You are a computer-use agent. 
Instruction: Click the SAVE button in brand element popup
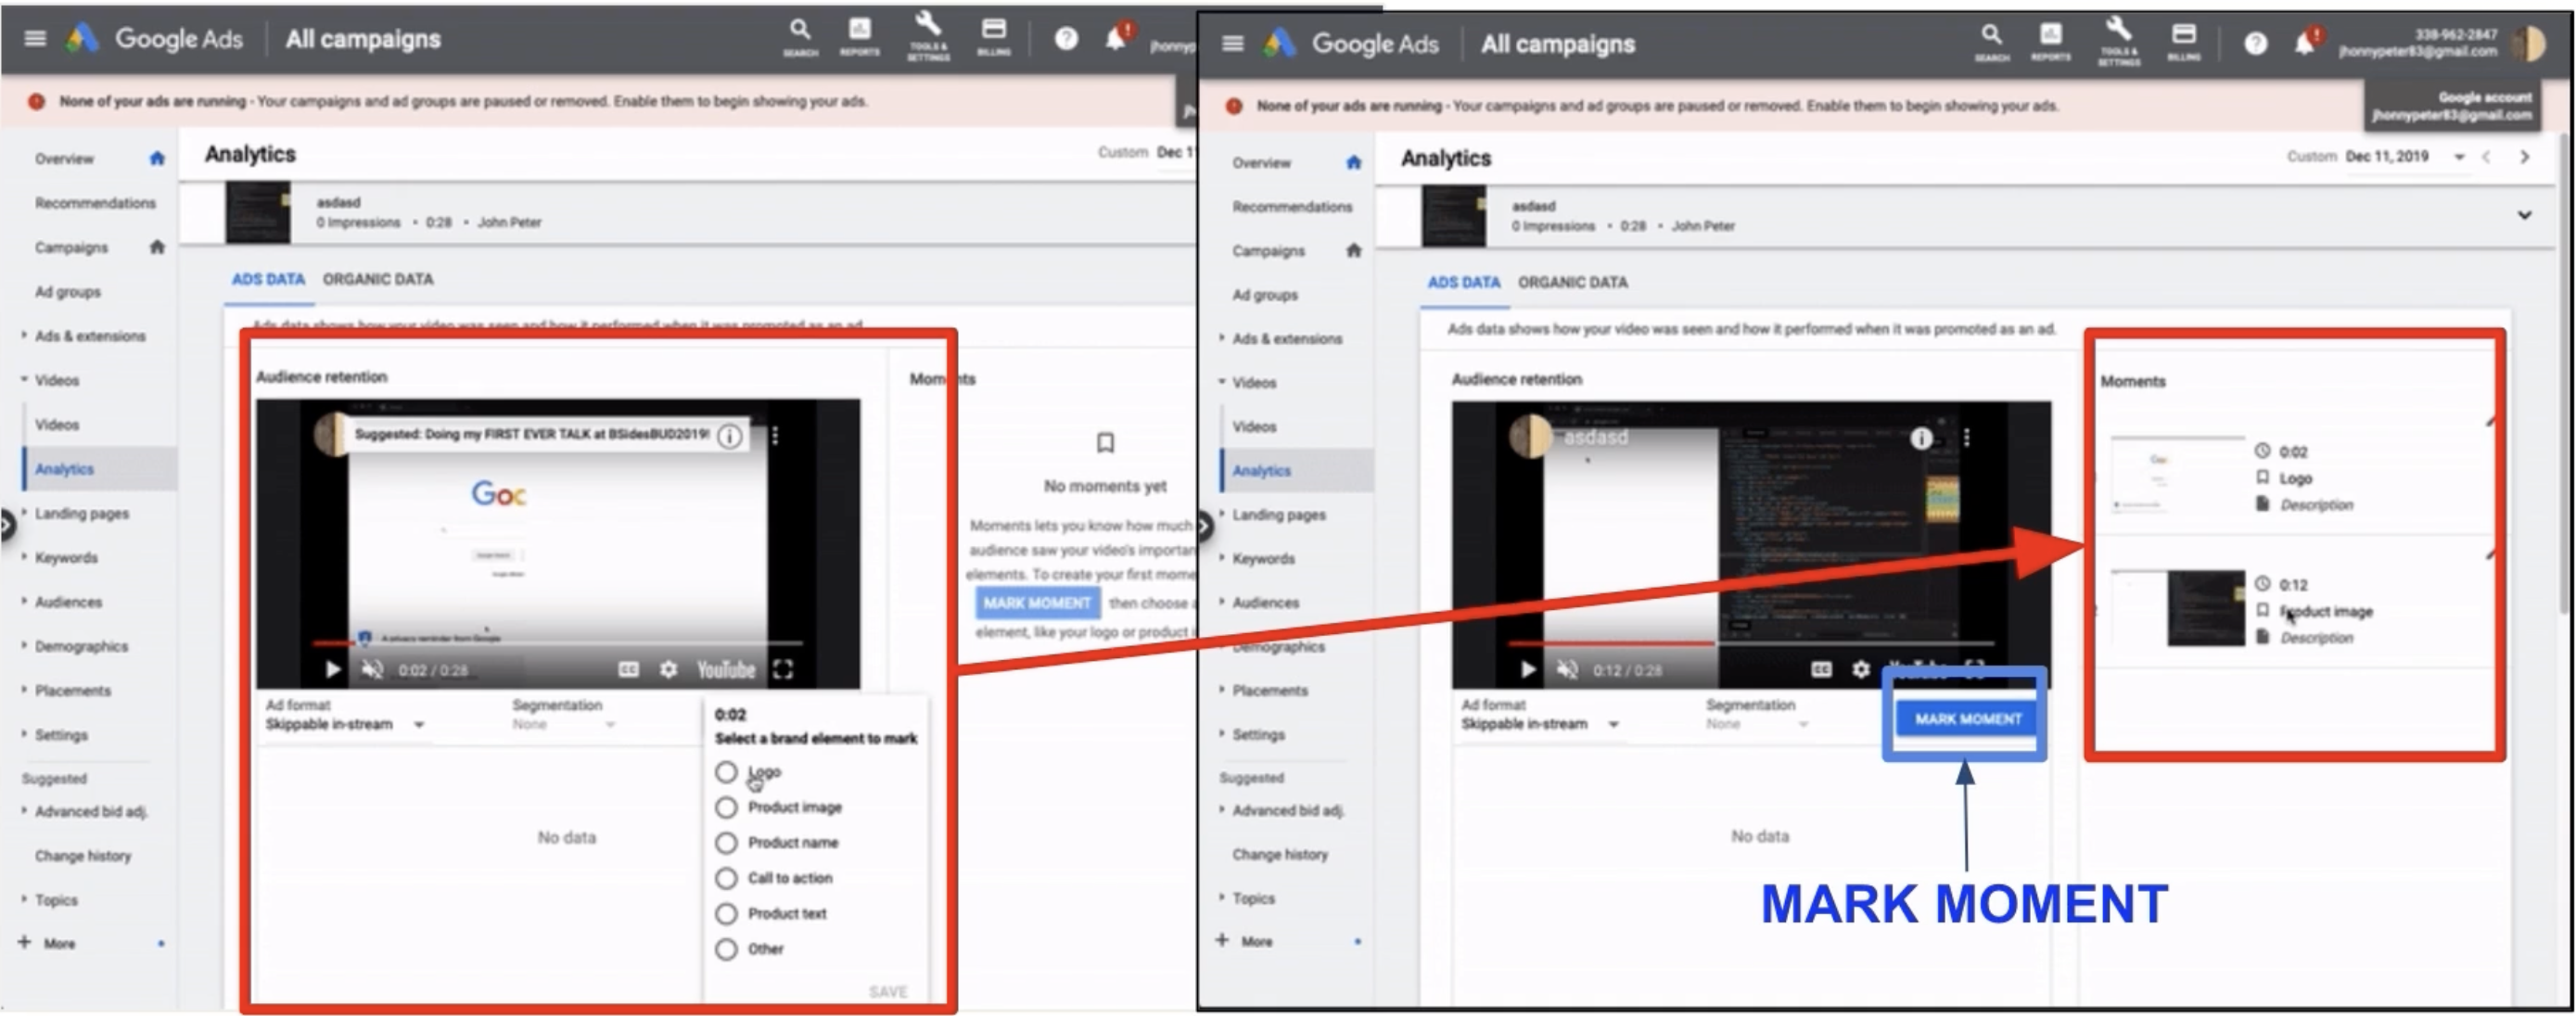pos(887,991)
